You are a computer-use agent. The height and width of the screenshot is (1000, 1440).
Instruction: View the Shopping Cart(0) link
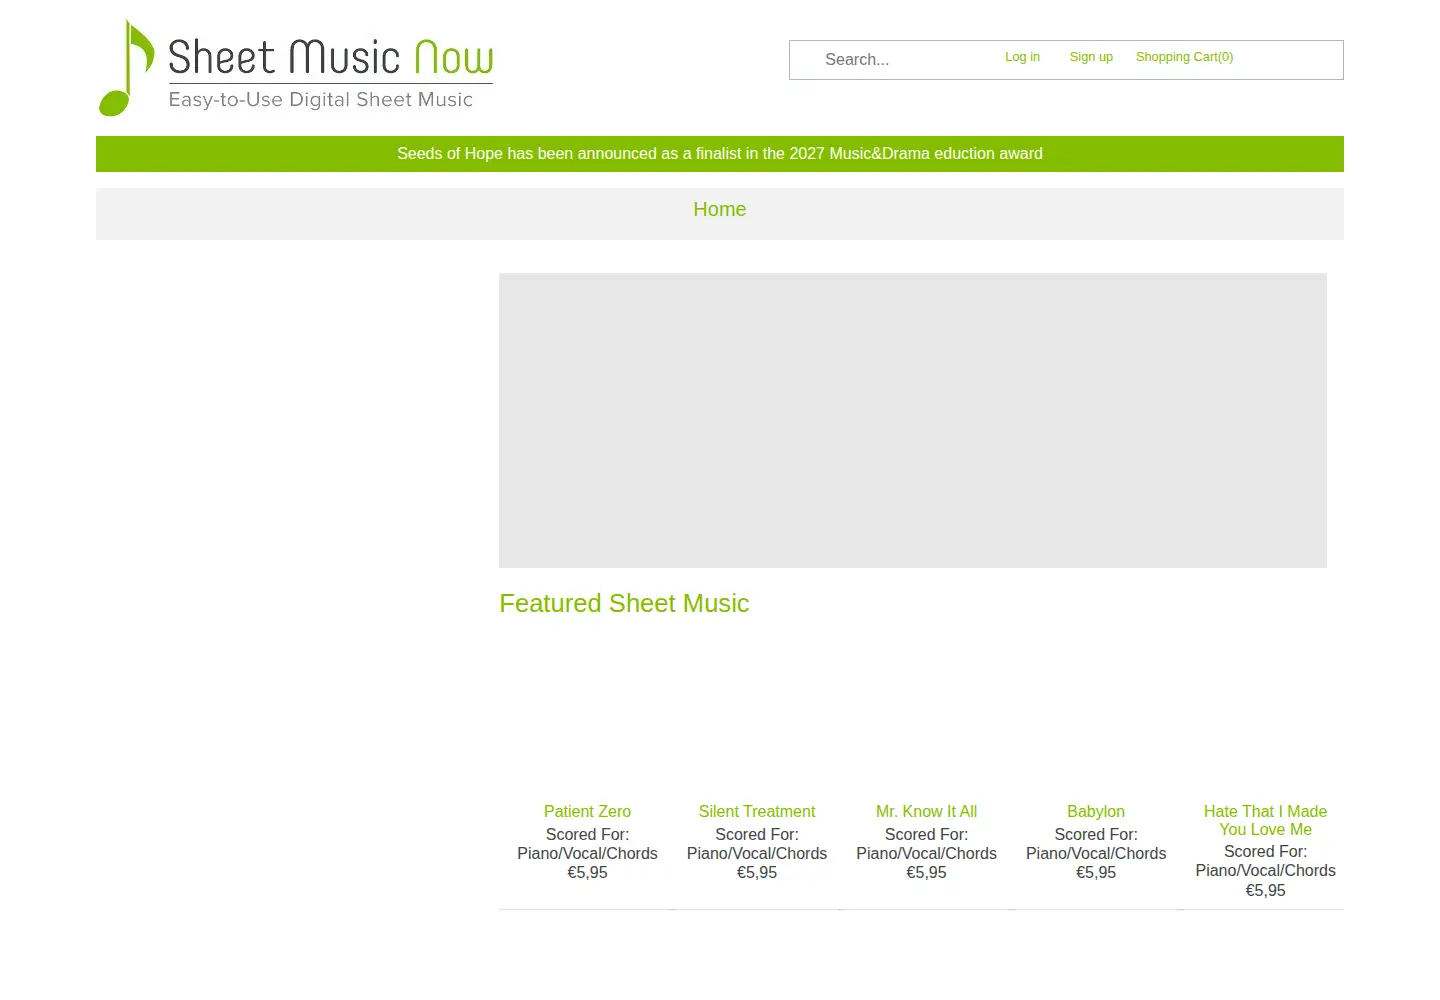tap(1184, 57)
